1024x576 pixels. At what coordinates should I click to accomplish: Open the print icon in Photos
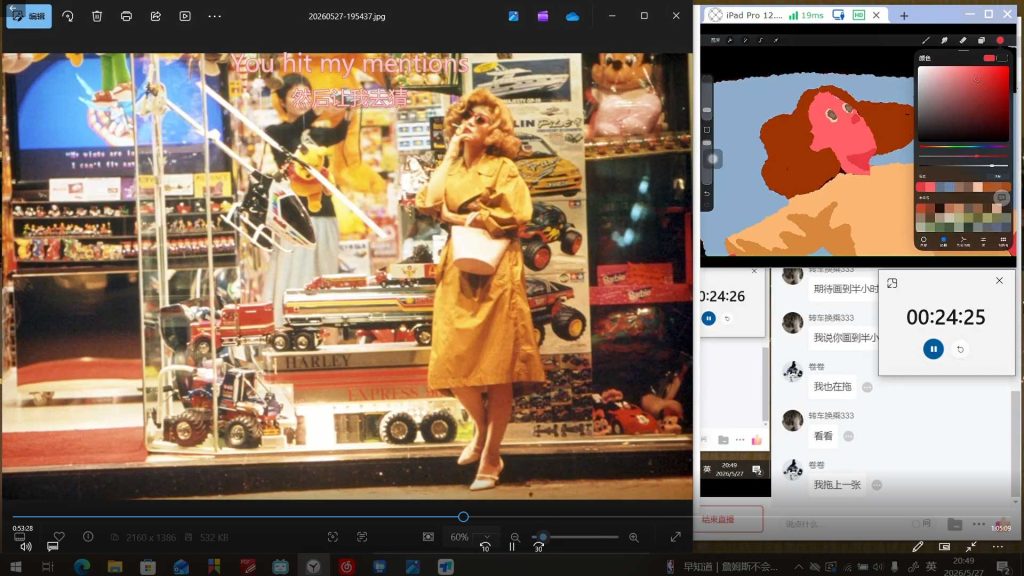[x=126, y=16]
